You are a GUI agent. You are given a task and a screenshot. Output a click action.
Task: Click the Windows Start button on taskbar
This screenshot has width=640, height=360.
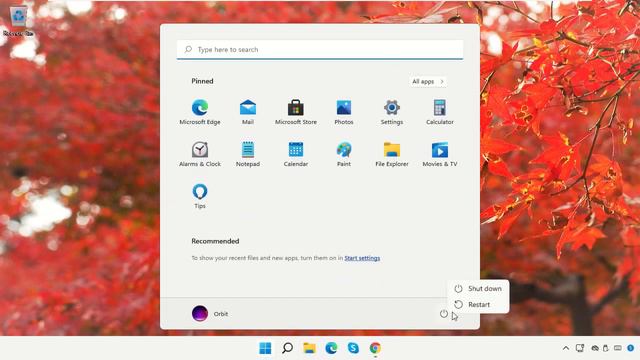pyautogui.click(x=265, y=348)
